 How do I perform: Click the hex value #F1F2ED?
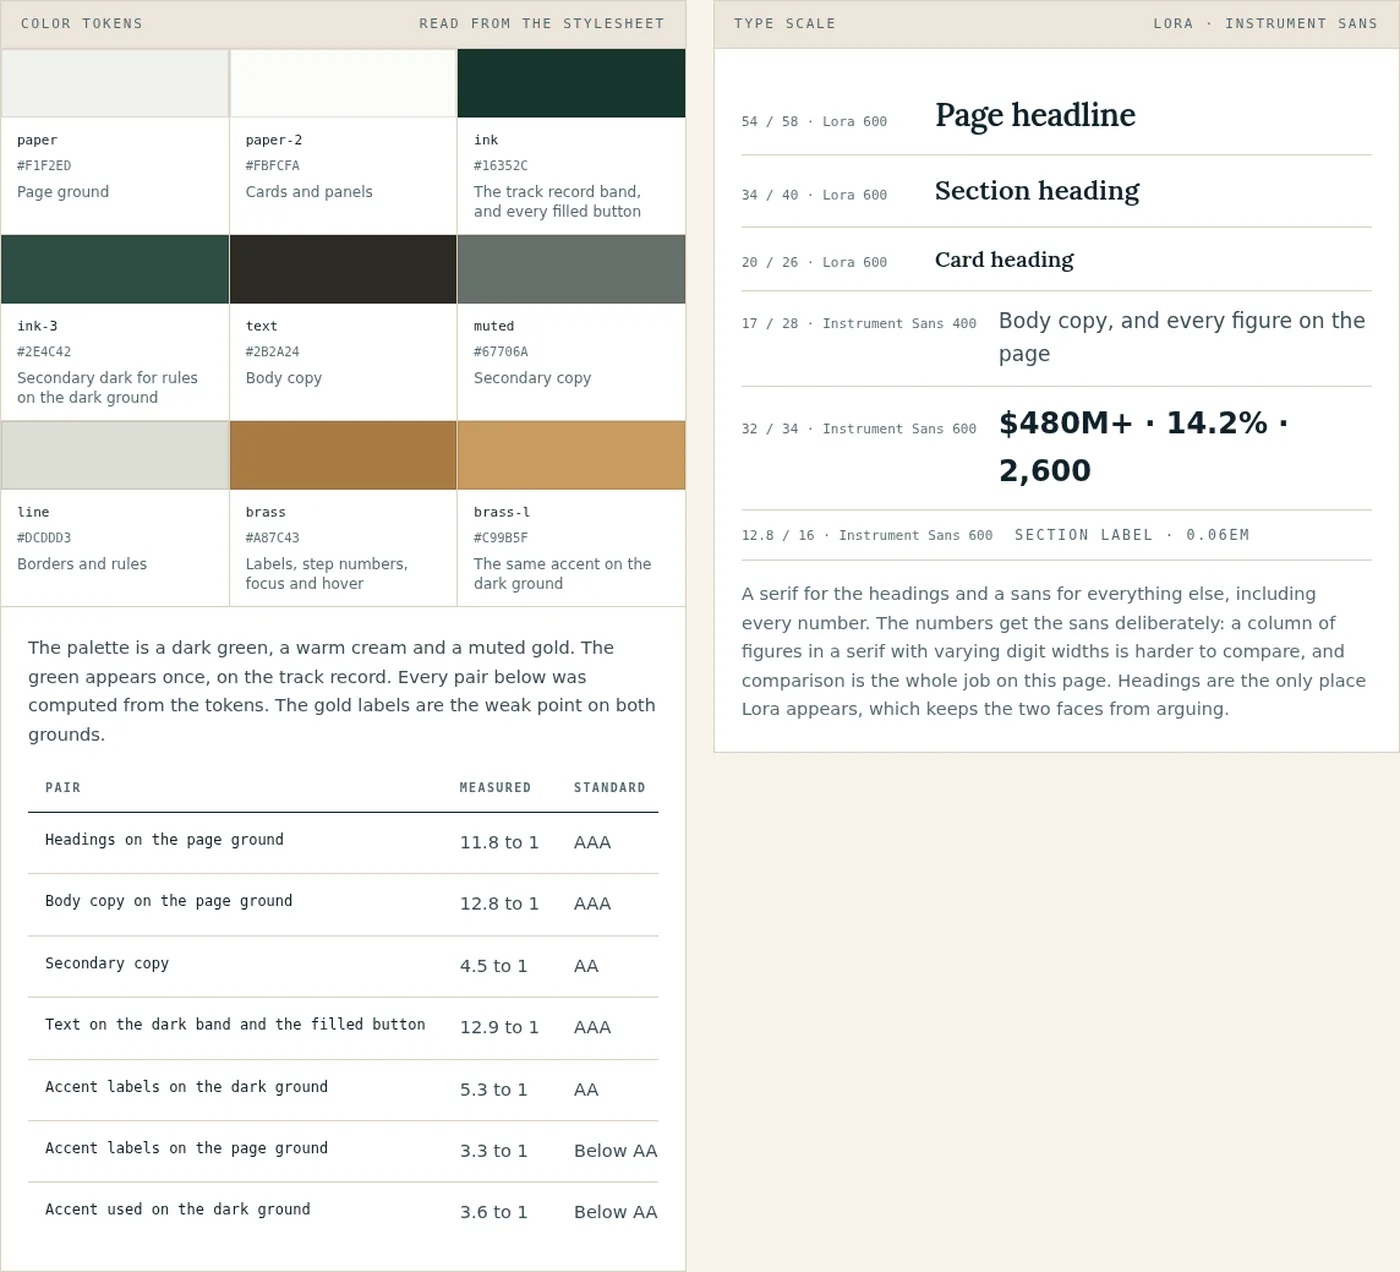coord(44,166)
